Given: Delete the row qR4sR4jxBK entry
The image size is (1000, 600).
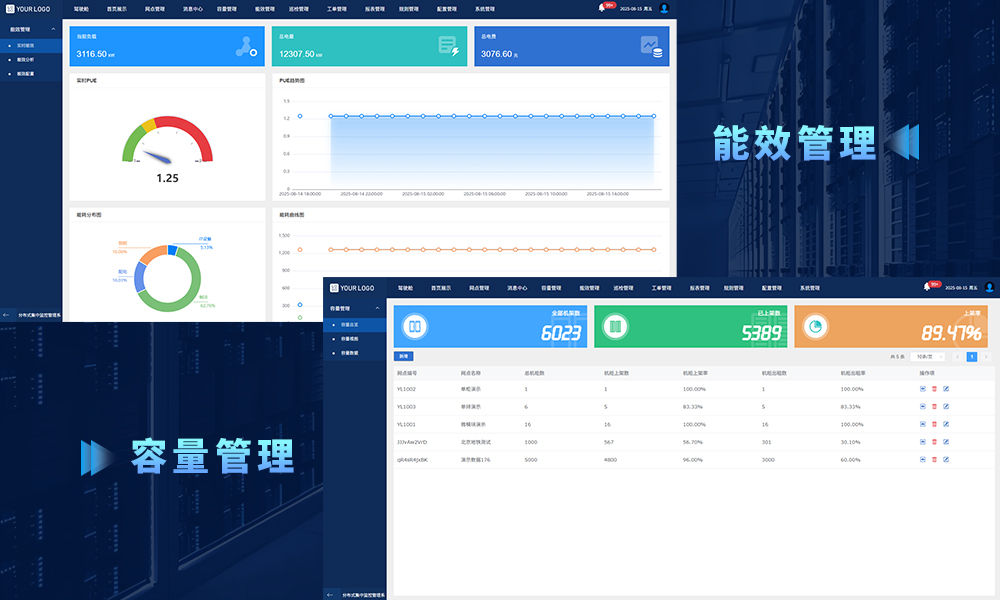Looking at the screenshot, I should (934, 460).
